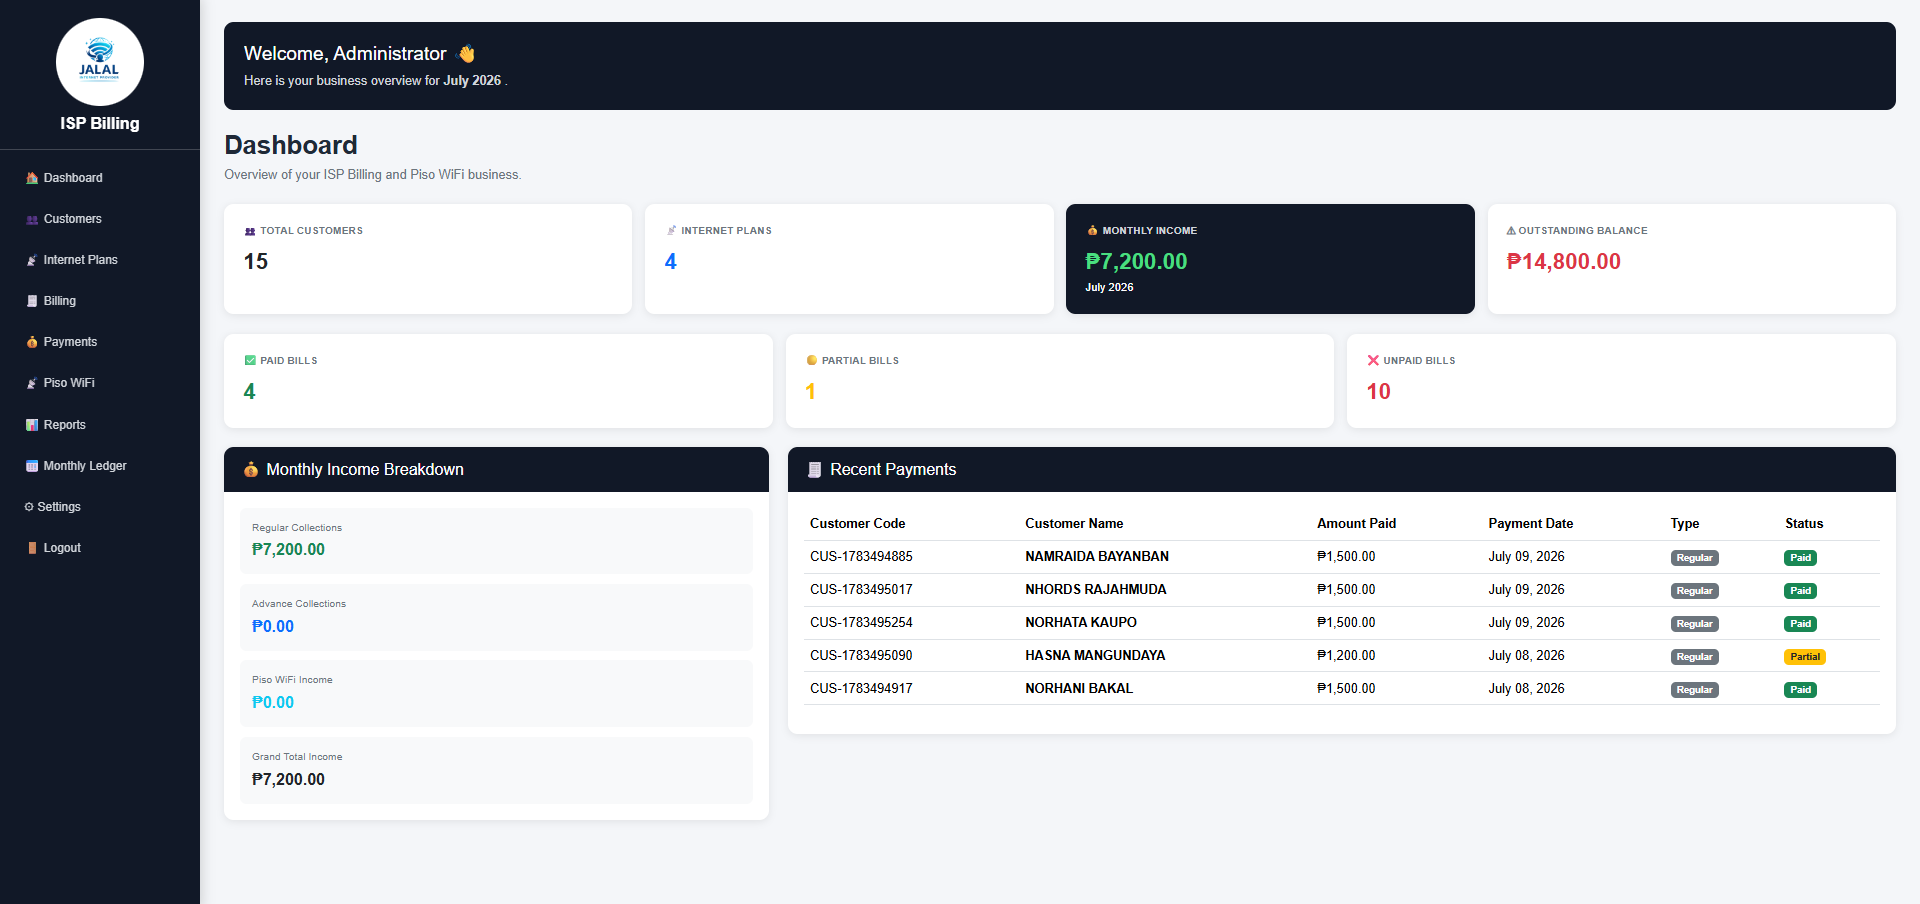
Task: Open the Monthly Ledger page
Action: click(x=100, y=466)
